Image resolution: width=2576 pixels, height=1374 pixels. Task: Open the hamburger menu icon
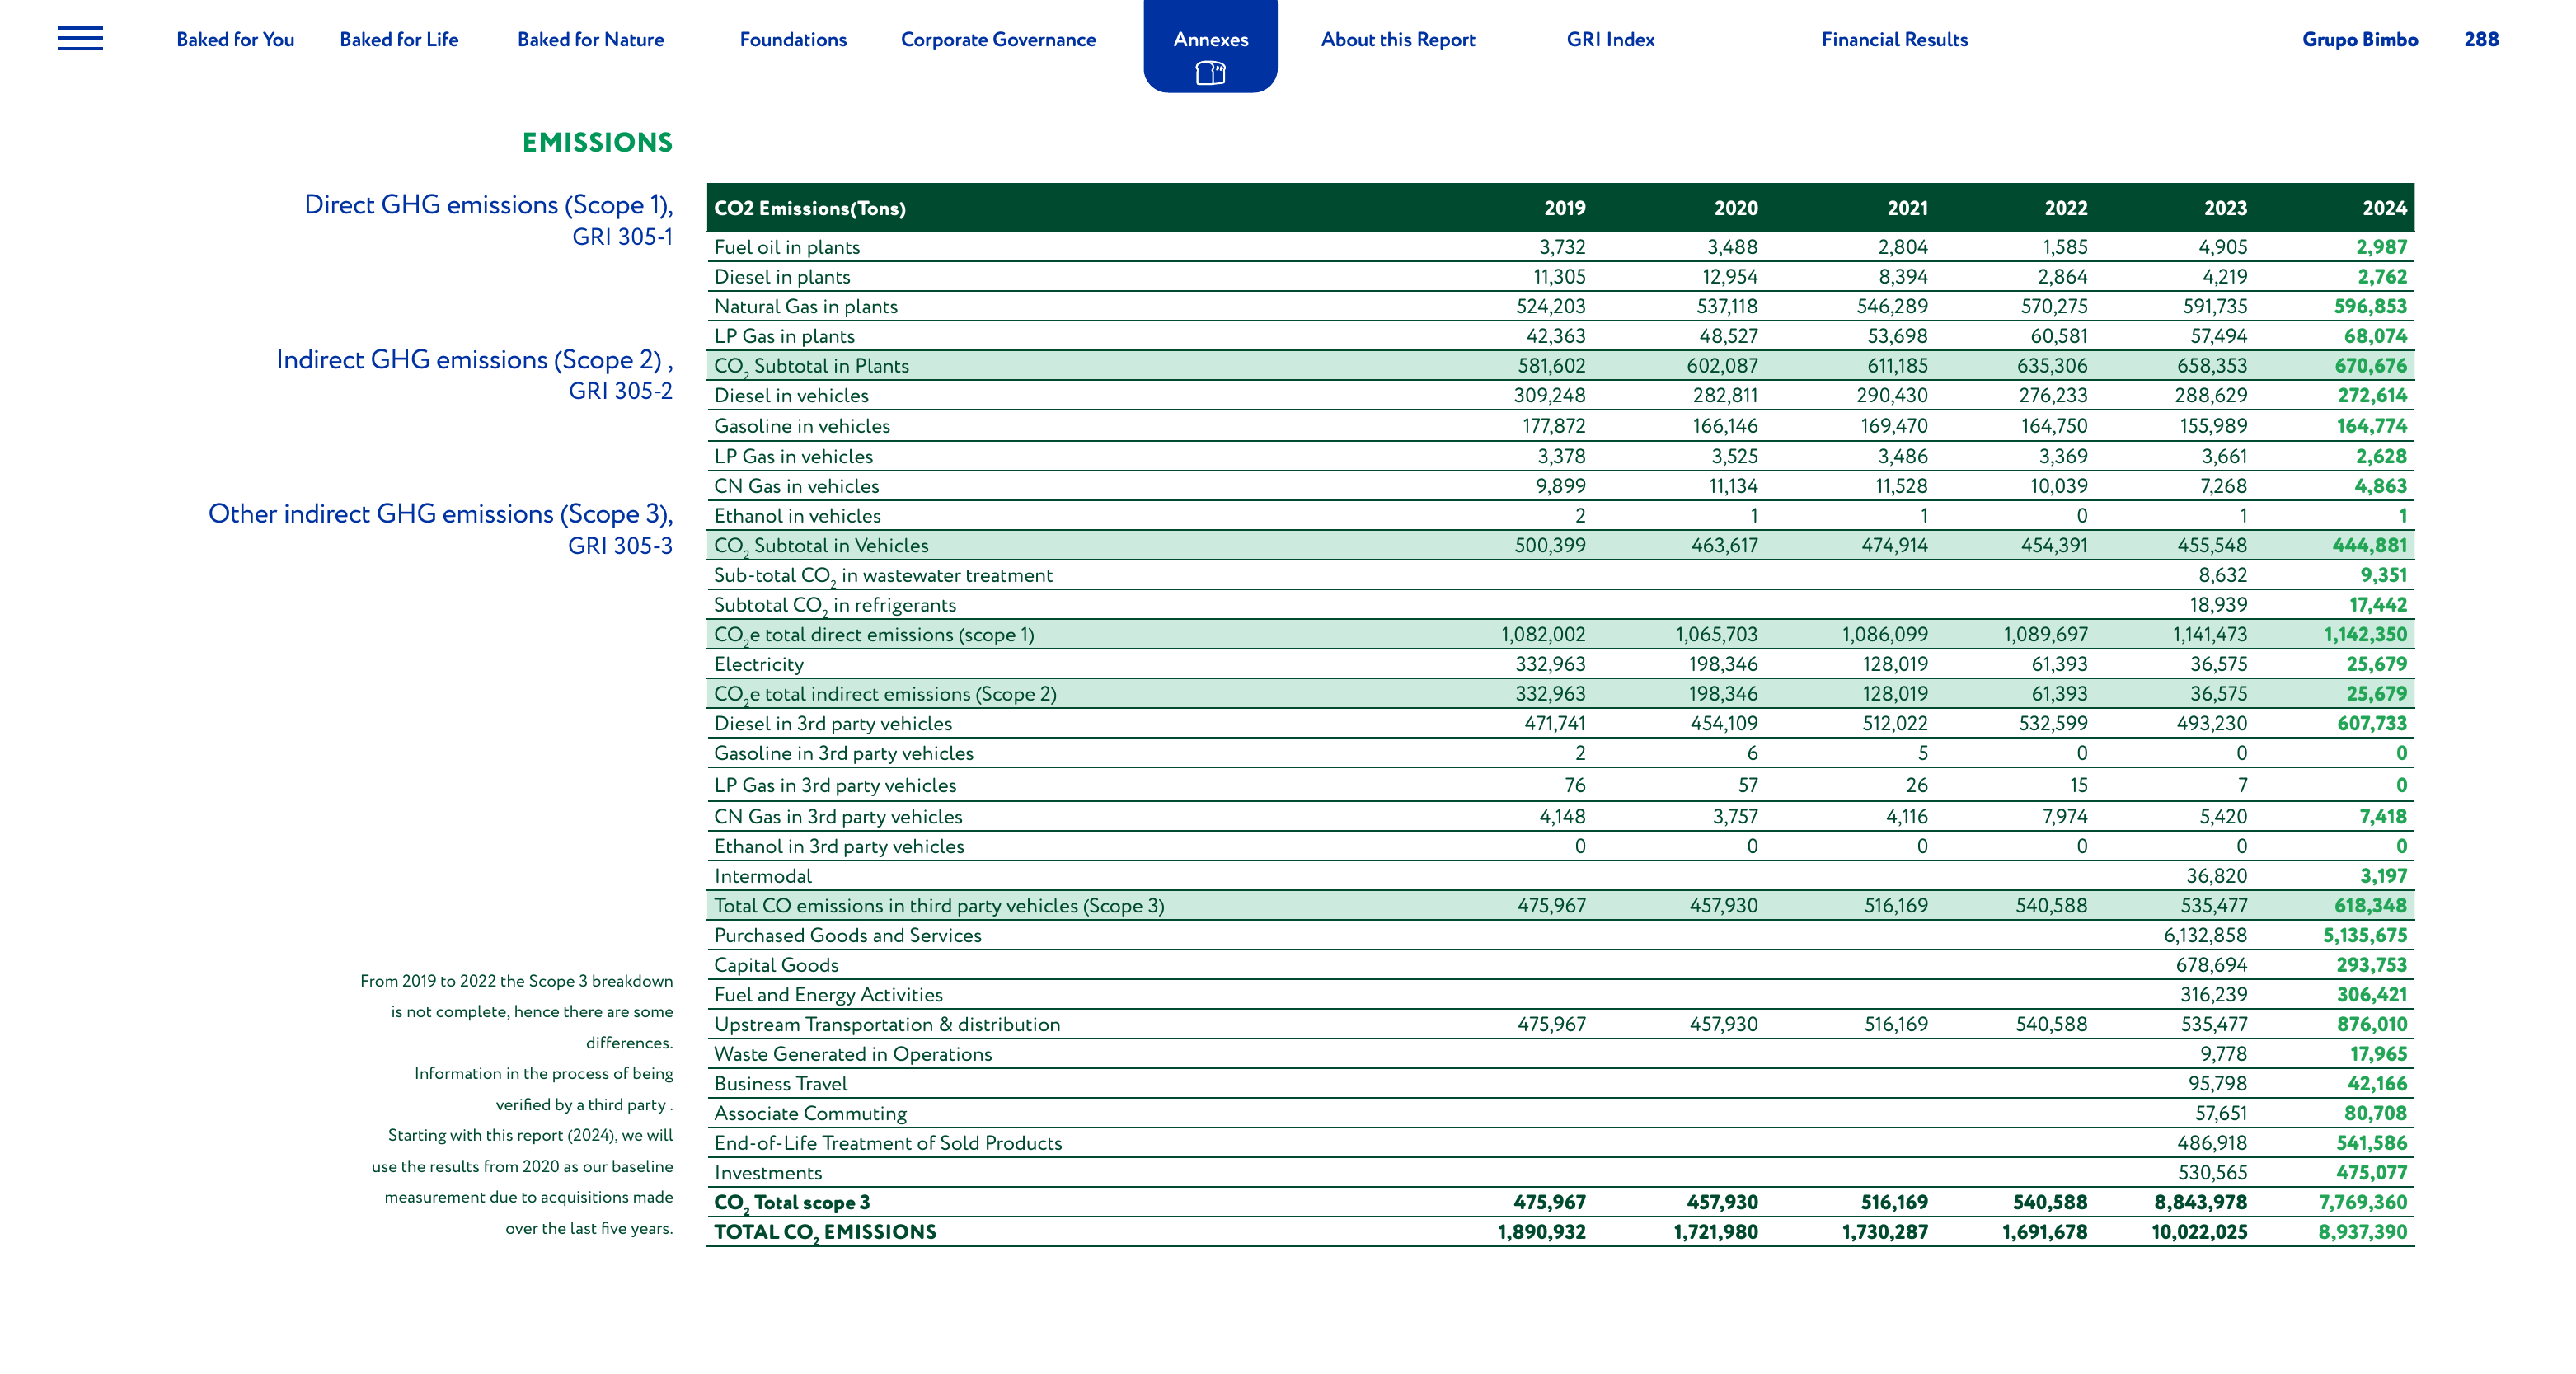click(x=80, y=39)
